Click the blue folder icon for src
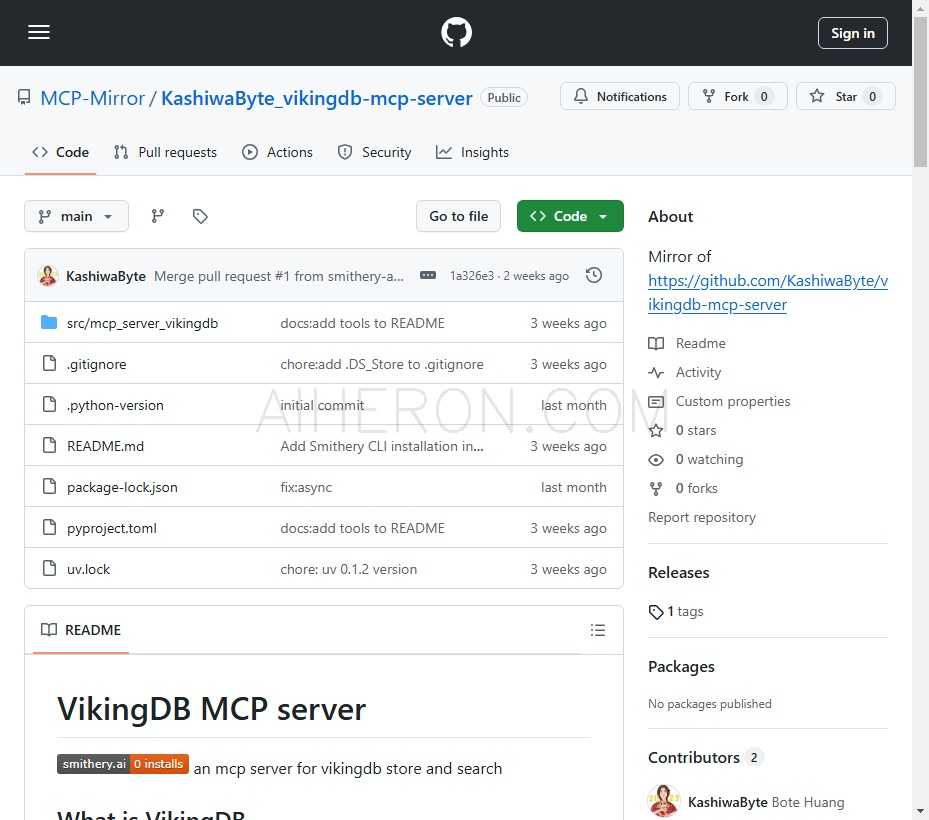Image resolution: width=929 pixels, height=820 pixels. coord(49,322)
